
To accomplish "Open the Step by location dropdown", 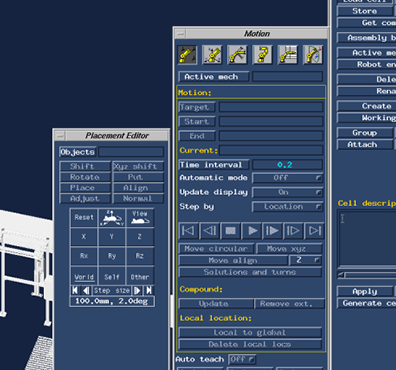I will tap(287, 207).
